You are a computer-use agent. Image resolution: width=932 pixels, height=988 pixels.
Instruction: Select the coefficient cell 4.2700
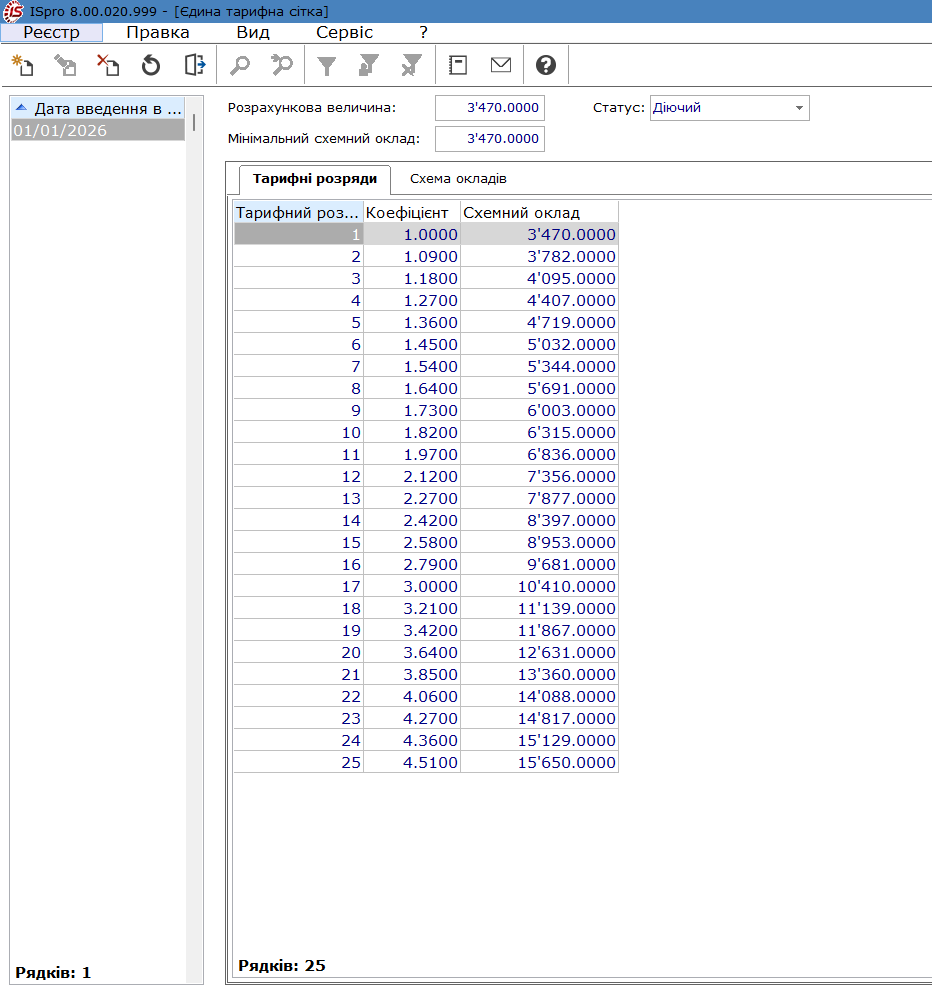tap(412, 718)
